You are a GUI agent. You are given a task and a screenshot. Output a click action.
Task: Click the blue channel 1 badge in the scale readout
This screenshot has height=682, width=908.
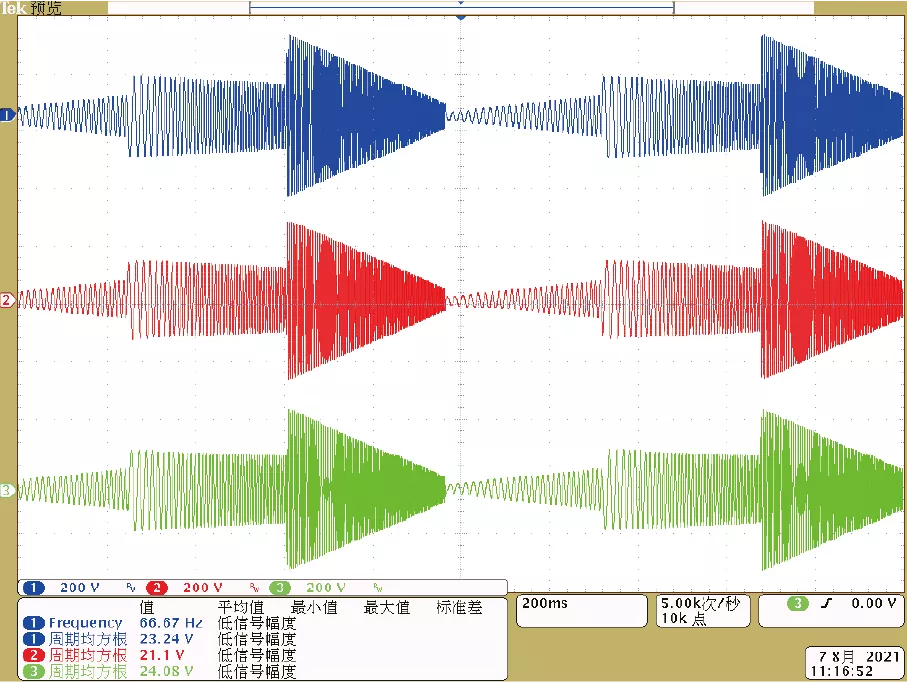[34, 588]
